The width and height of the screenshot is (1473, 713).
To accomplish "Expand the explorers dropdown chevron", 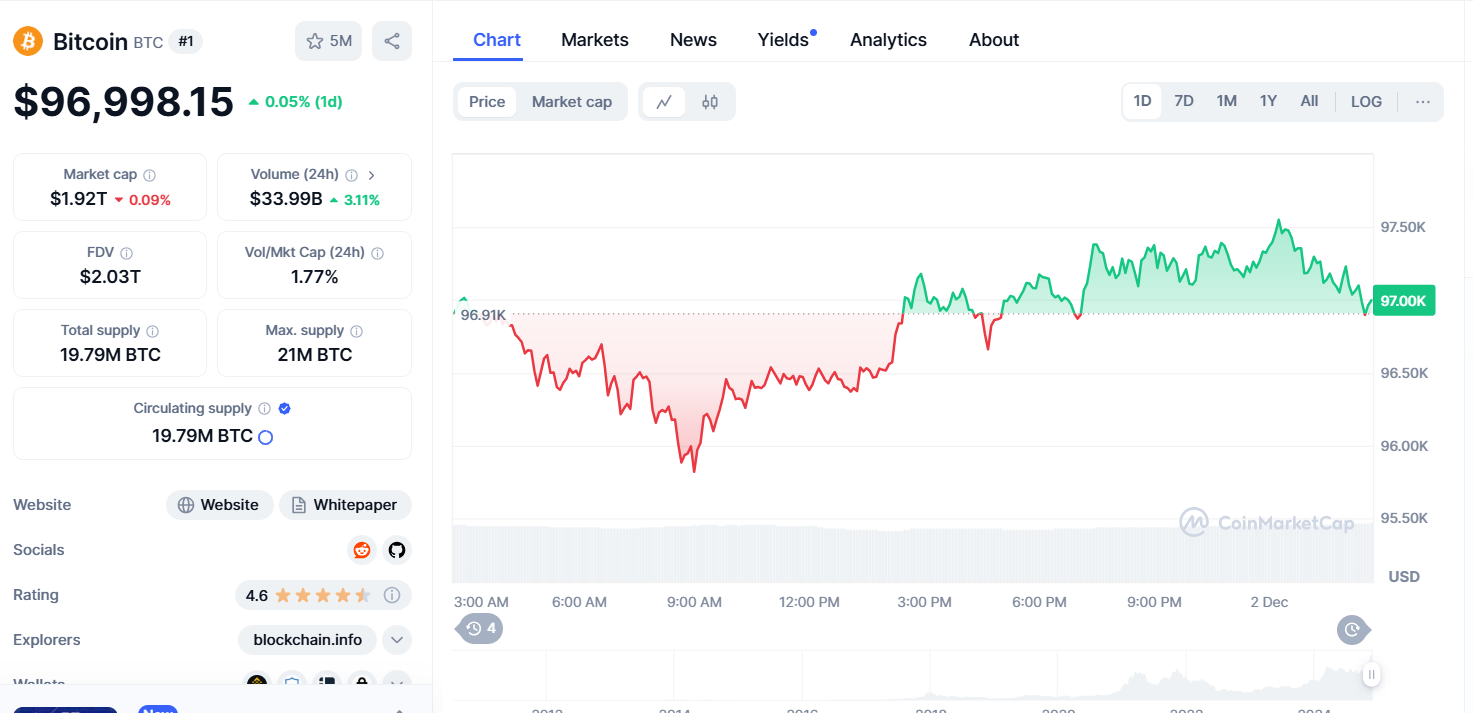I will pos(397,640).
